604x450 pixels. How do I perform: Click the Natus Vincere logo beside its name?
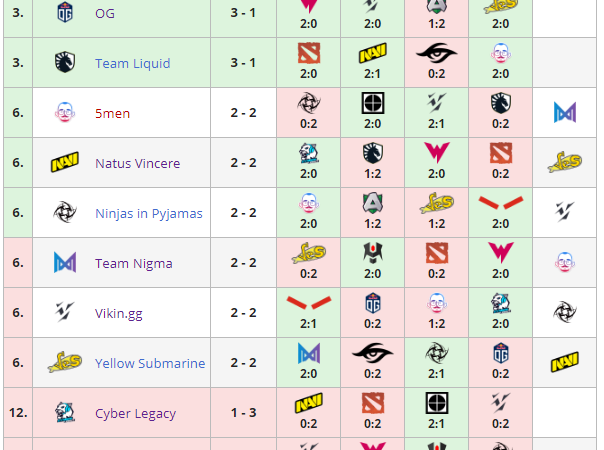[65, 162]
